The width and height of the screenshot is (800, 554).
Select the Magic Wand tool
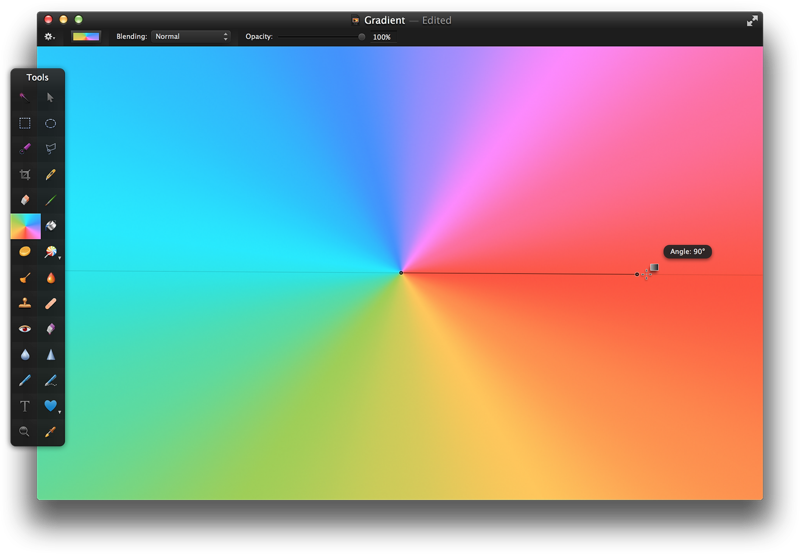pyautogui.click(x=24, y=97)
